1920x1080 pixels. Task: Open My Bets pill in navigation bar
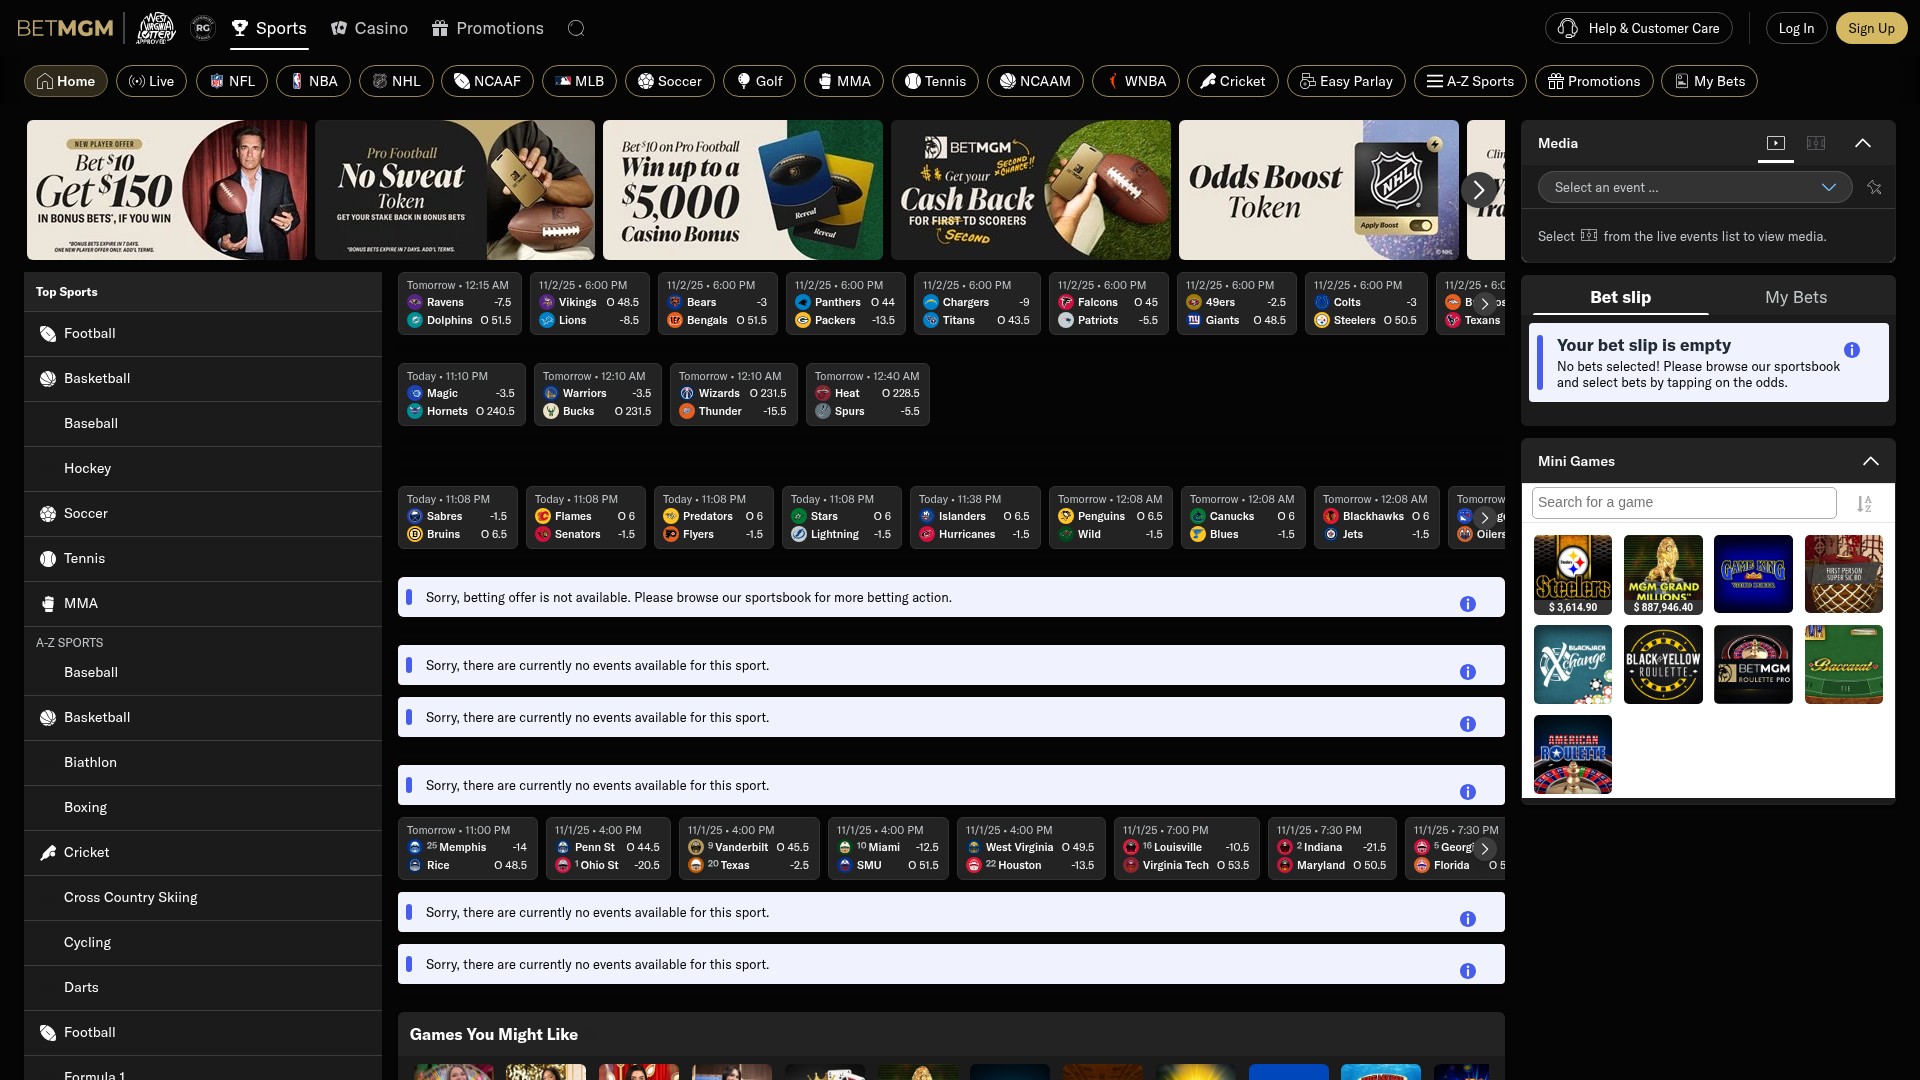point(1709,81)
